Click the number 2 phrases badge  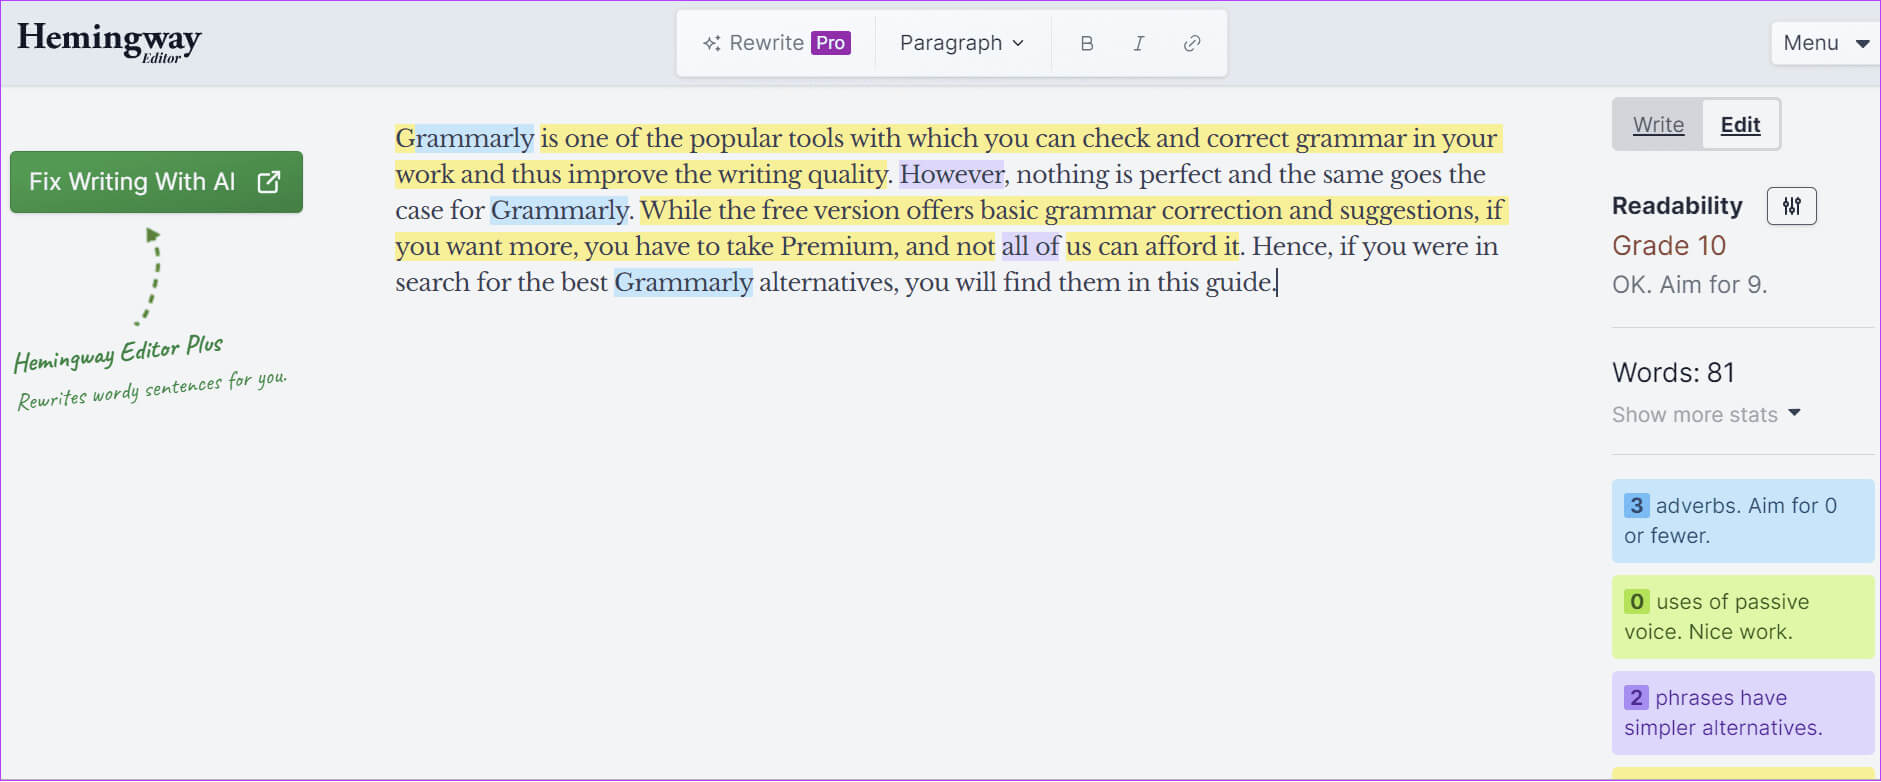[x=1636, y=697]
